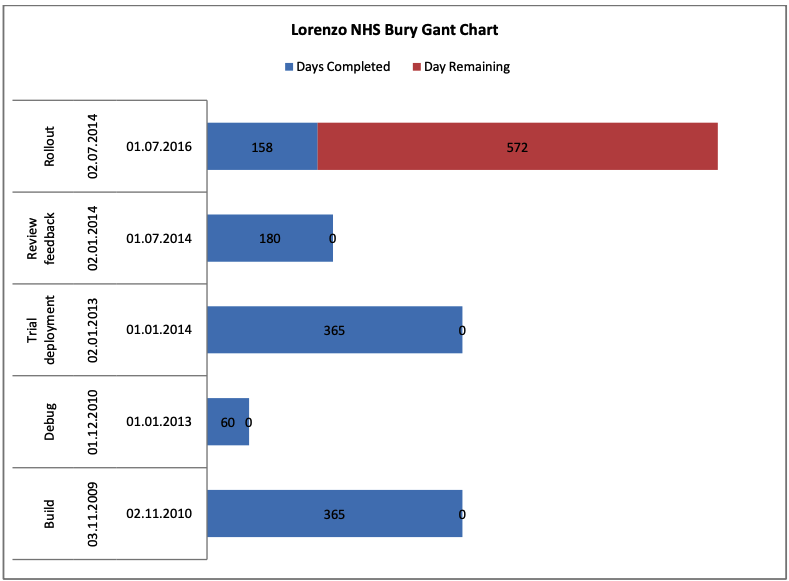Click the chart title Lorenzo NHS Bury Gant Chart
Screen dimensions: 789x581
(394, 30)
